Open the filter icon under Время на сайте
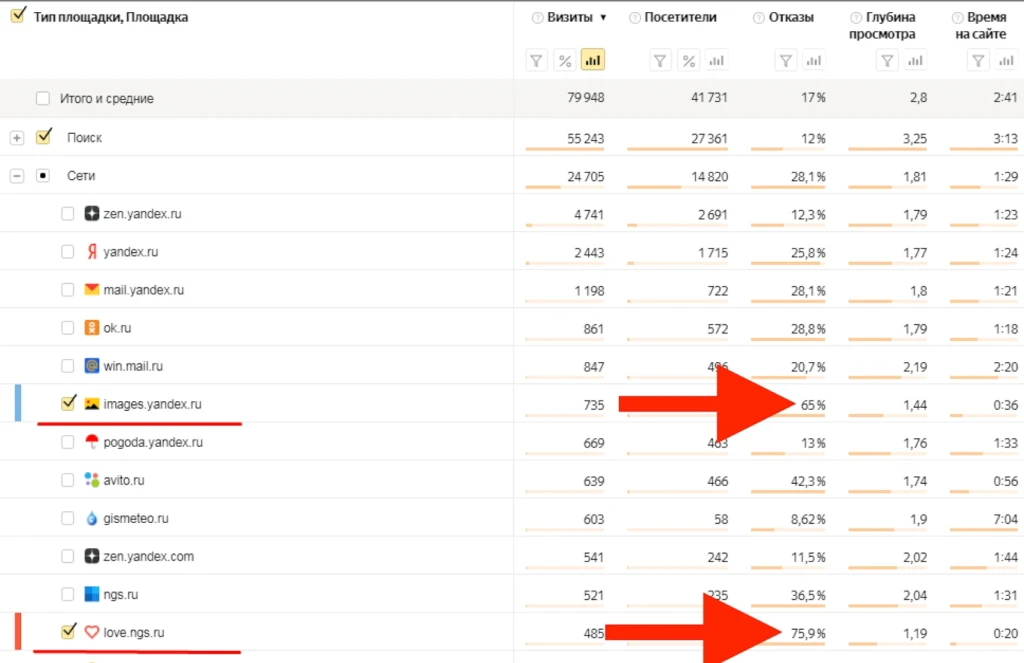Viewport: 1024px width, 663px height. [978, 61]
